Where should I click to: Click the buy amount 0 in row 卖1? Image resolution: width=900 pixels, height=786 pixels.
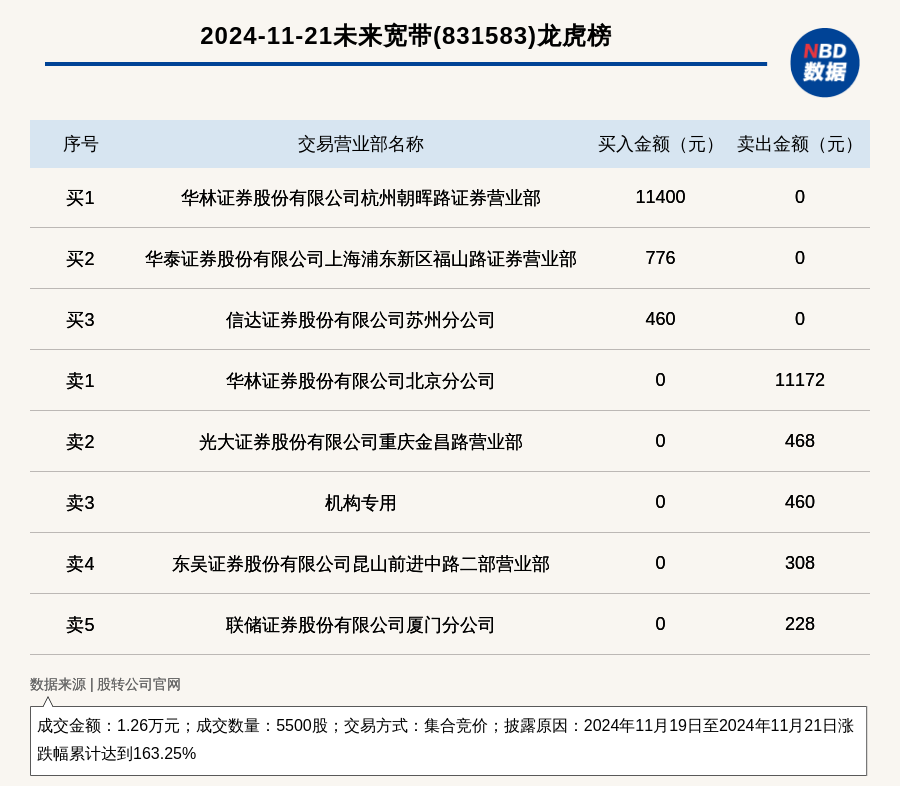tap(660, 380)
